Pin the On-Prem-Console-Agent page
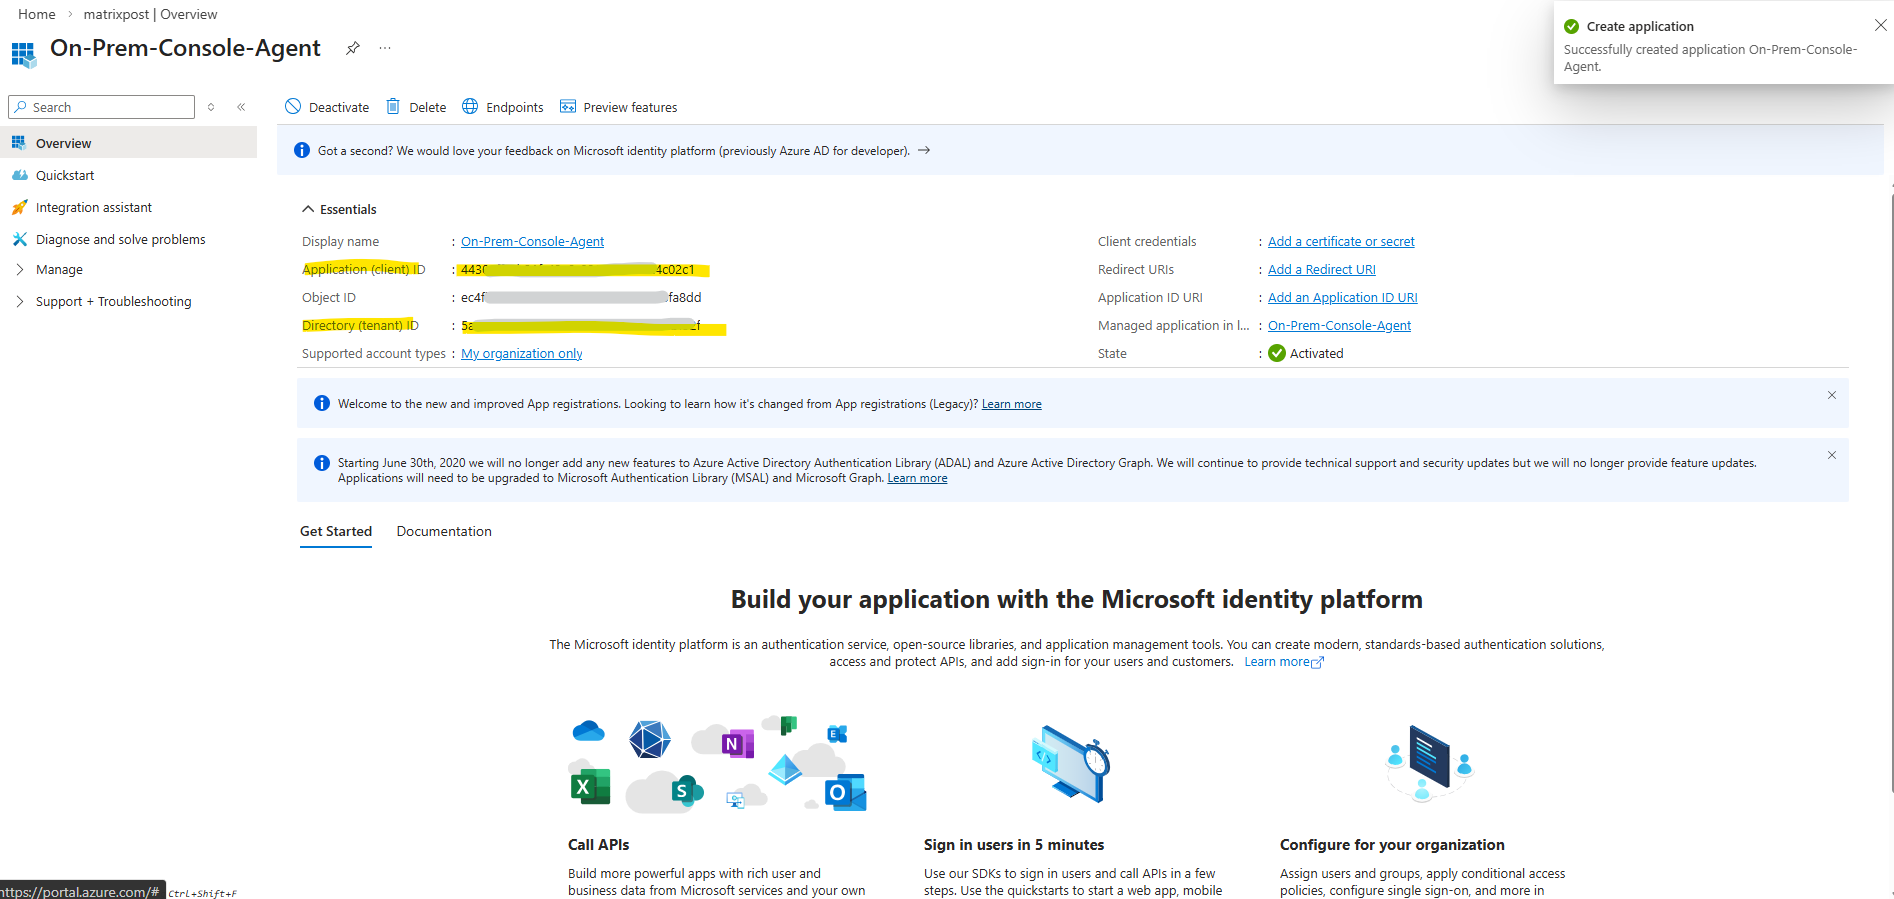1894x899 pixels. point(352,48)
